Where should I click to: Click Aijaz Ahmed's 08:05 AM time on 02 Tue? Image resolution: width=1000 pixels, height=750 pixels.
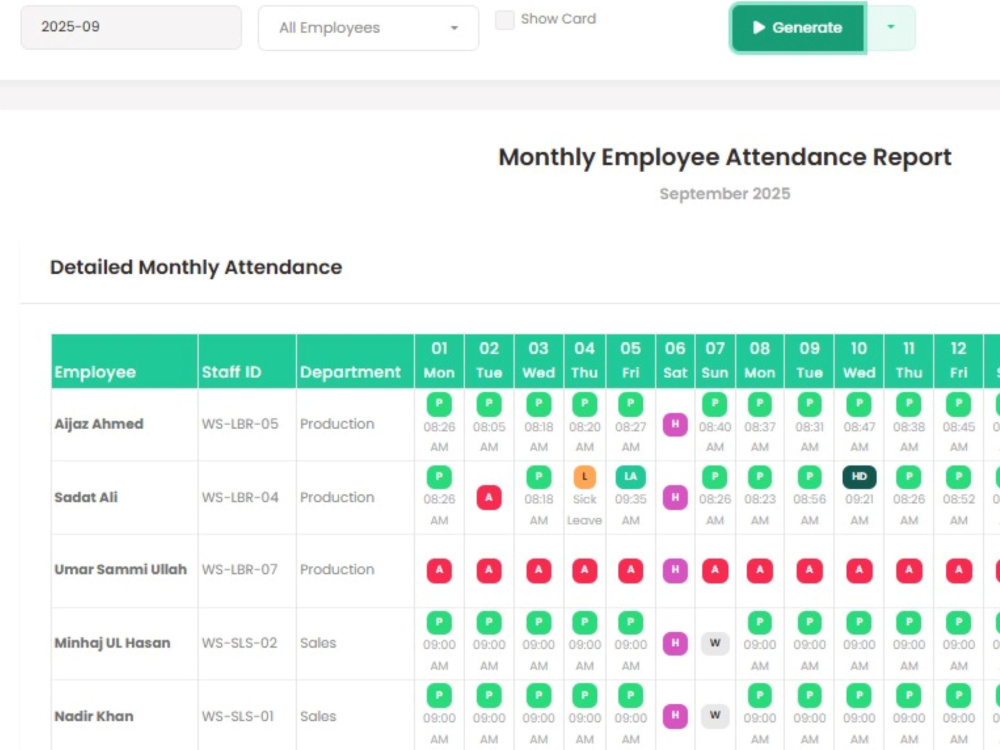coord(489,437)
